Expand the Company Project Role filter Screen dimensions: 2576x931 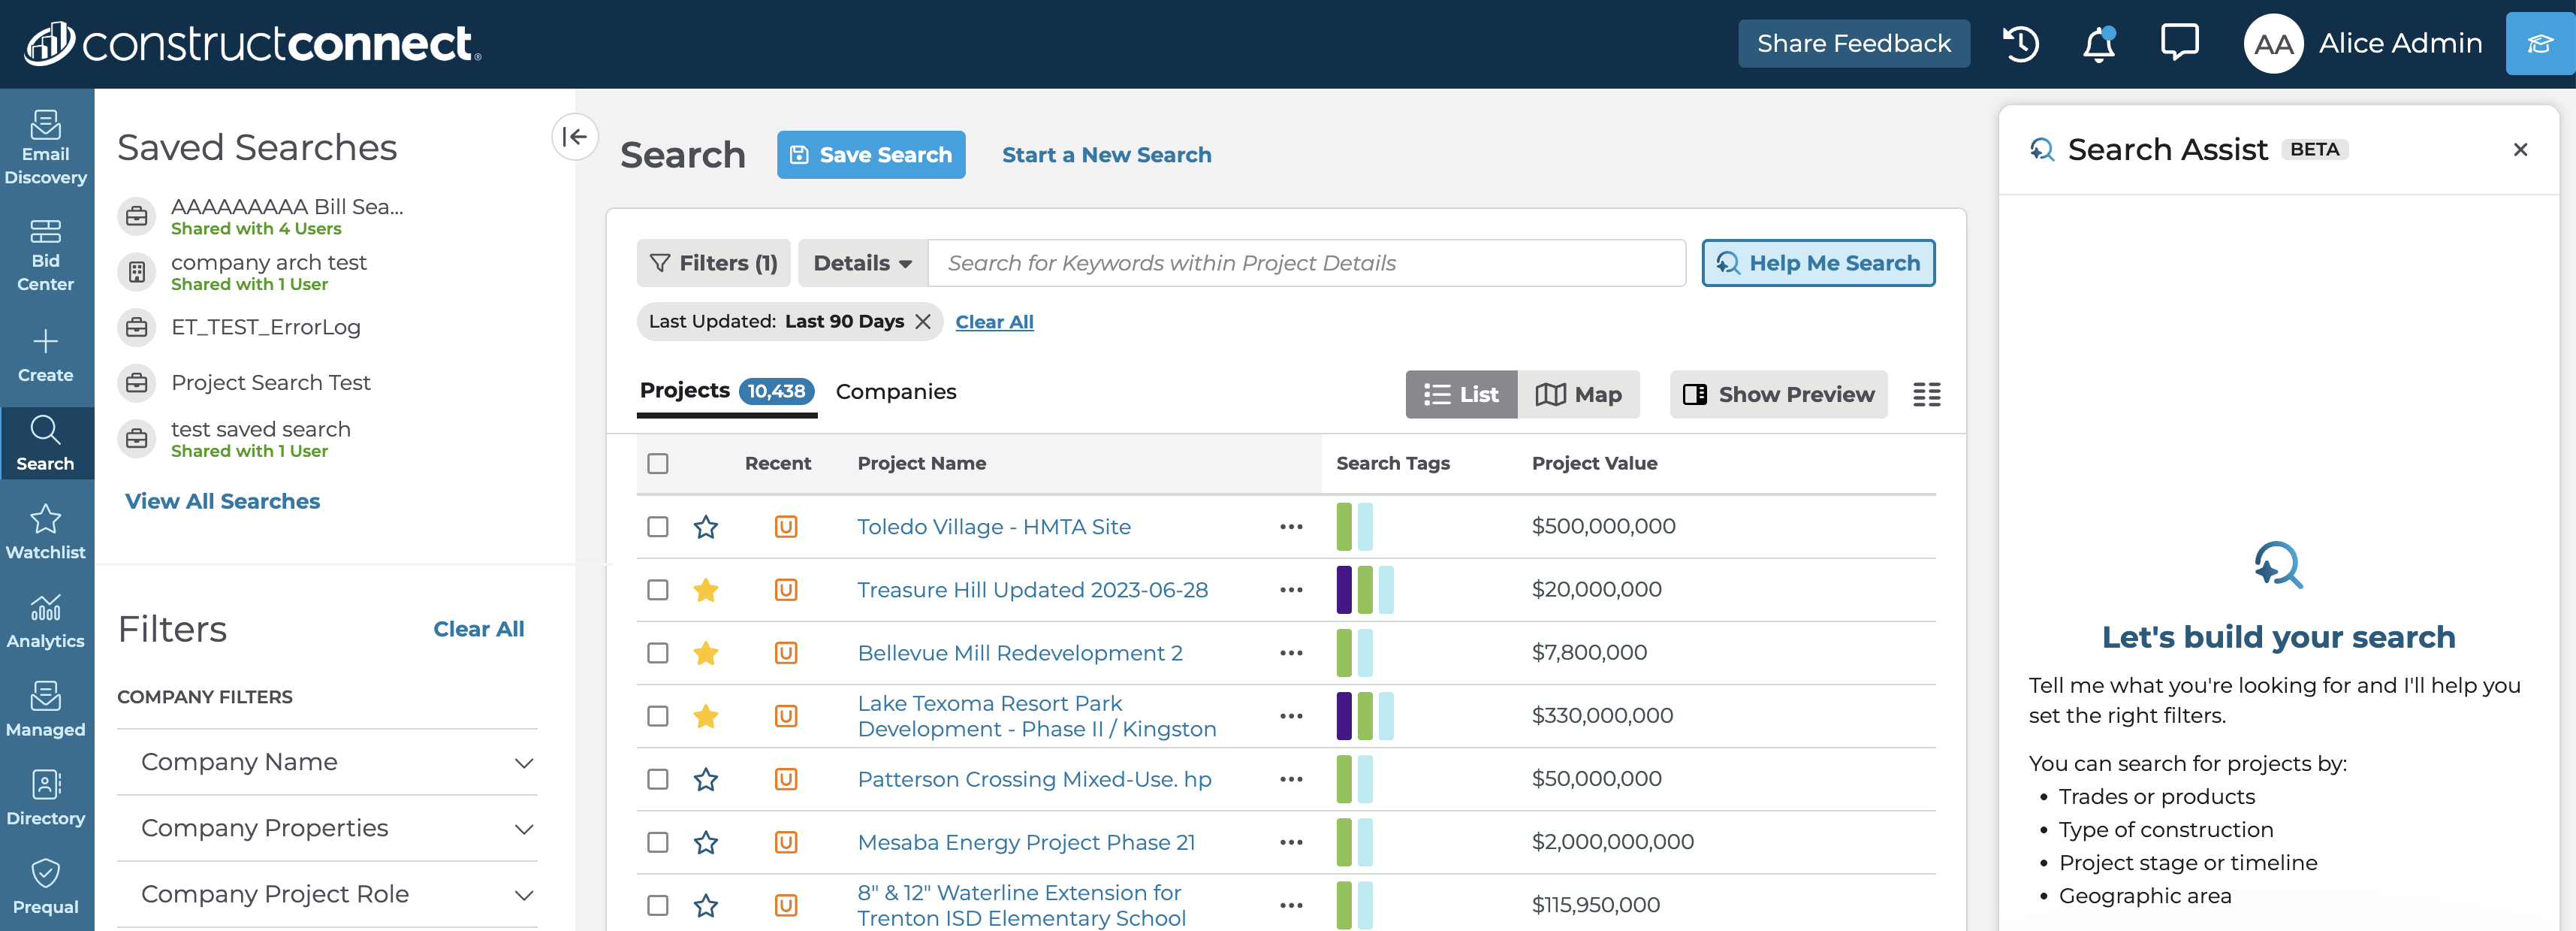pyautogui.click(x=327, y=894)
